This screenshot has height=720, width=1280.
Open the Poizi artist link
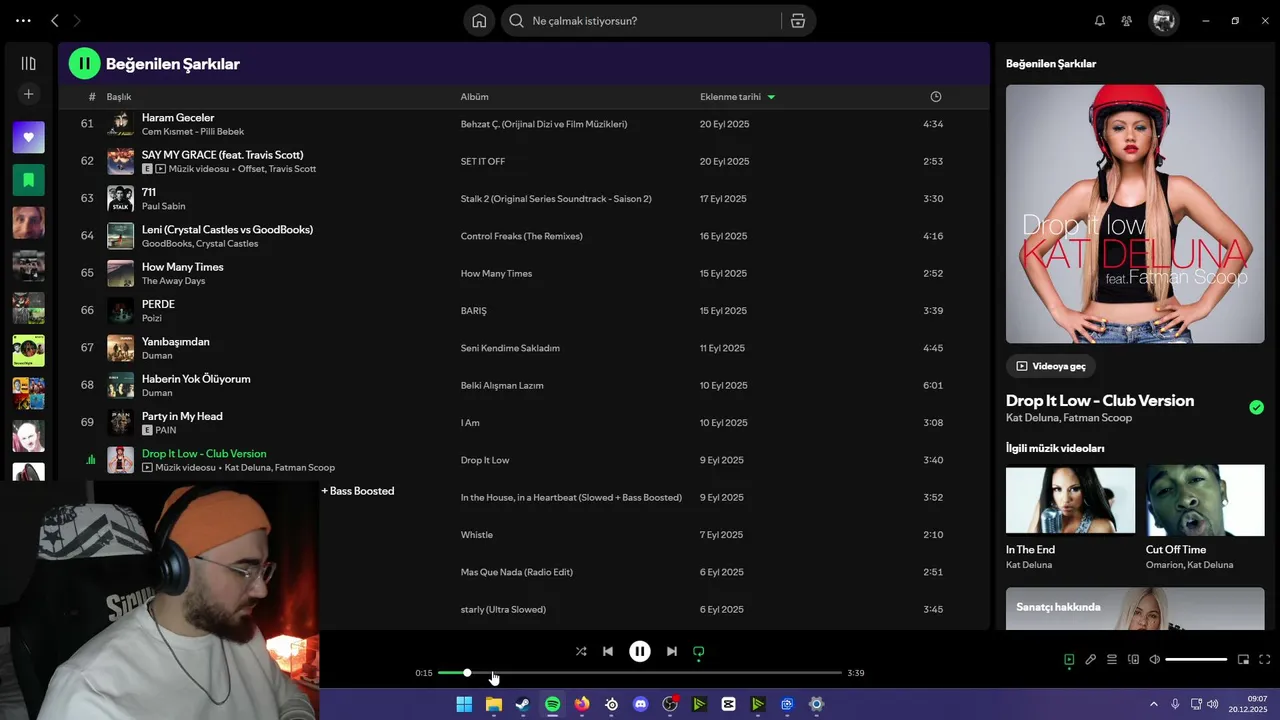tap(152, 318)
